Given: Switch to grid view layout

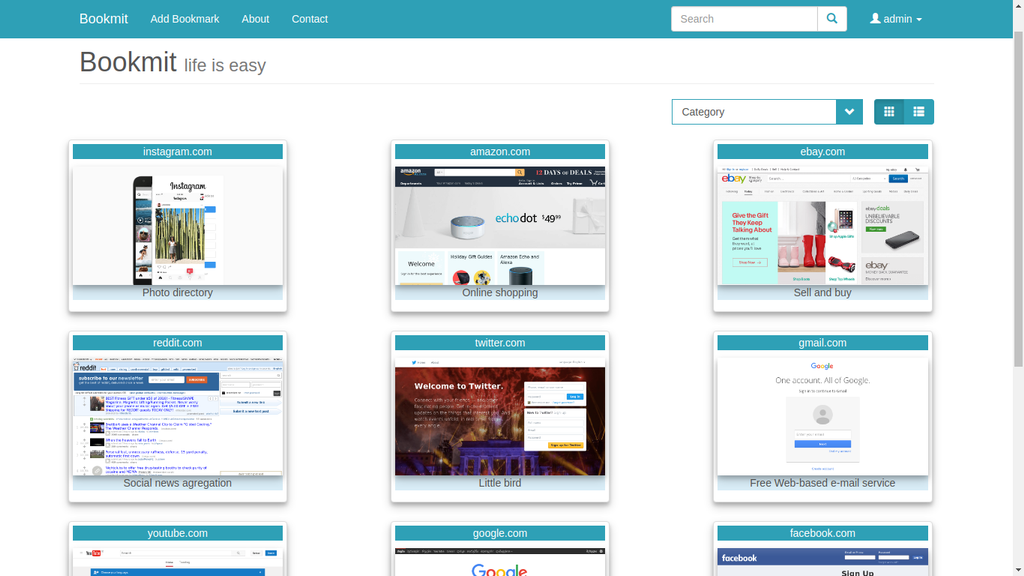Looking at the screenshot, I should click(x=889, y=112).
